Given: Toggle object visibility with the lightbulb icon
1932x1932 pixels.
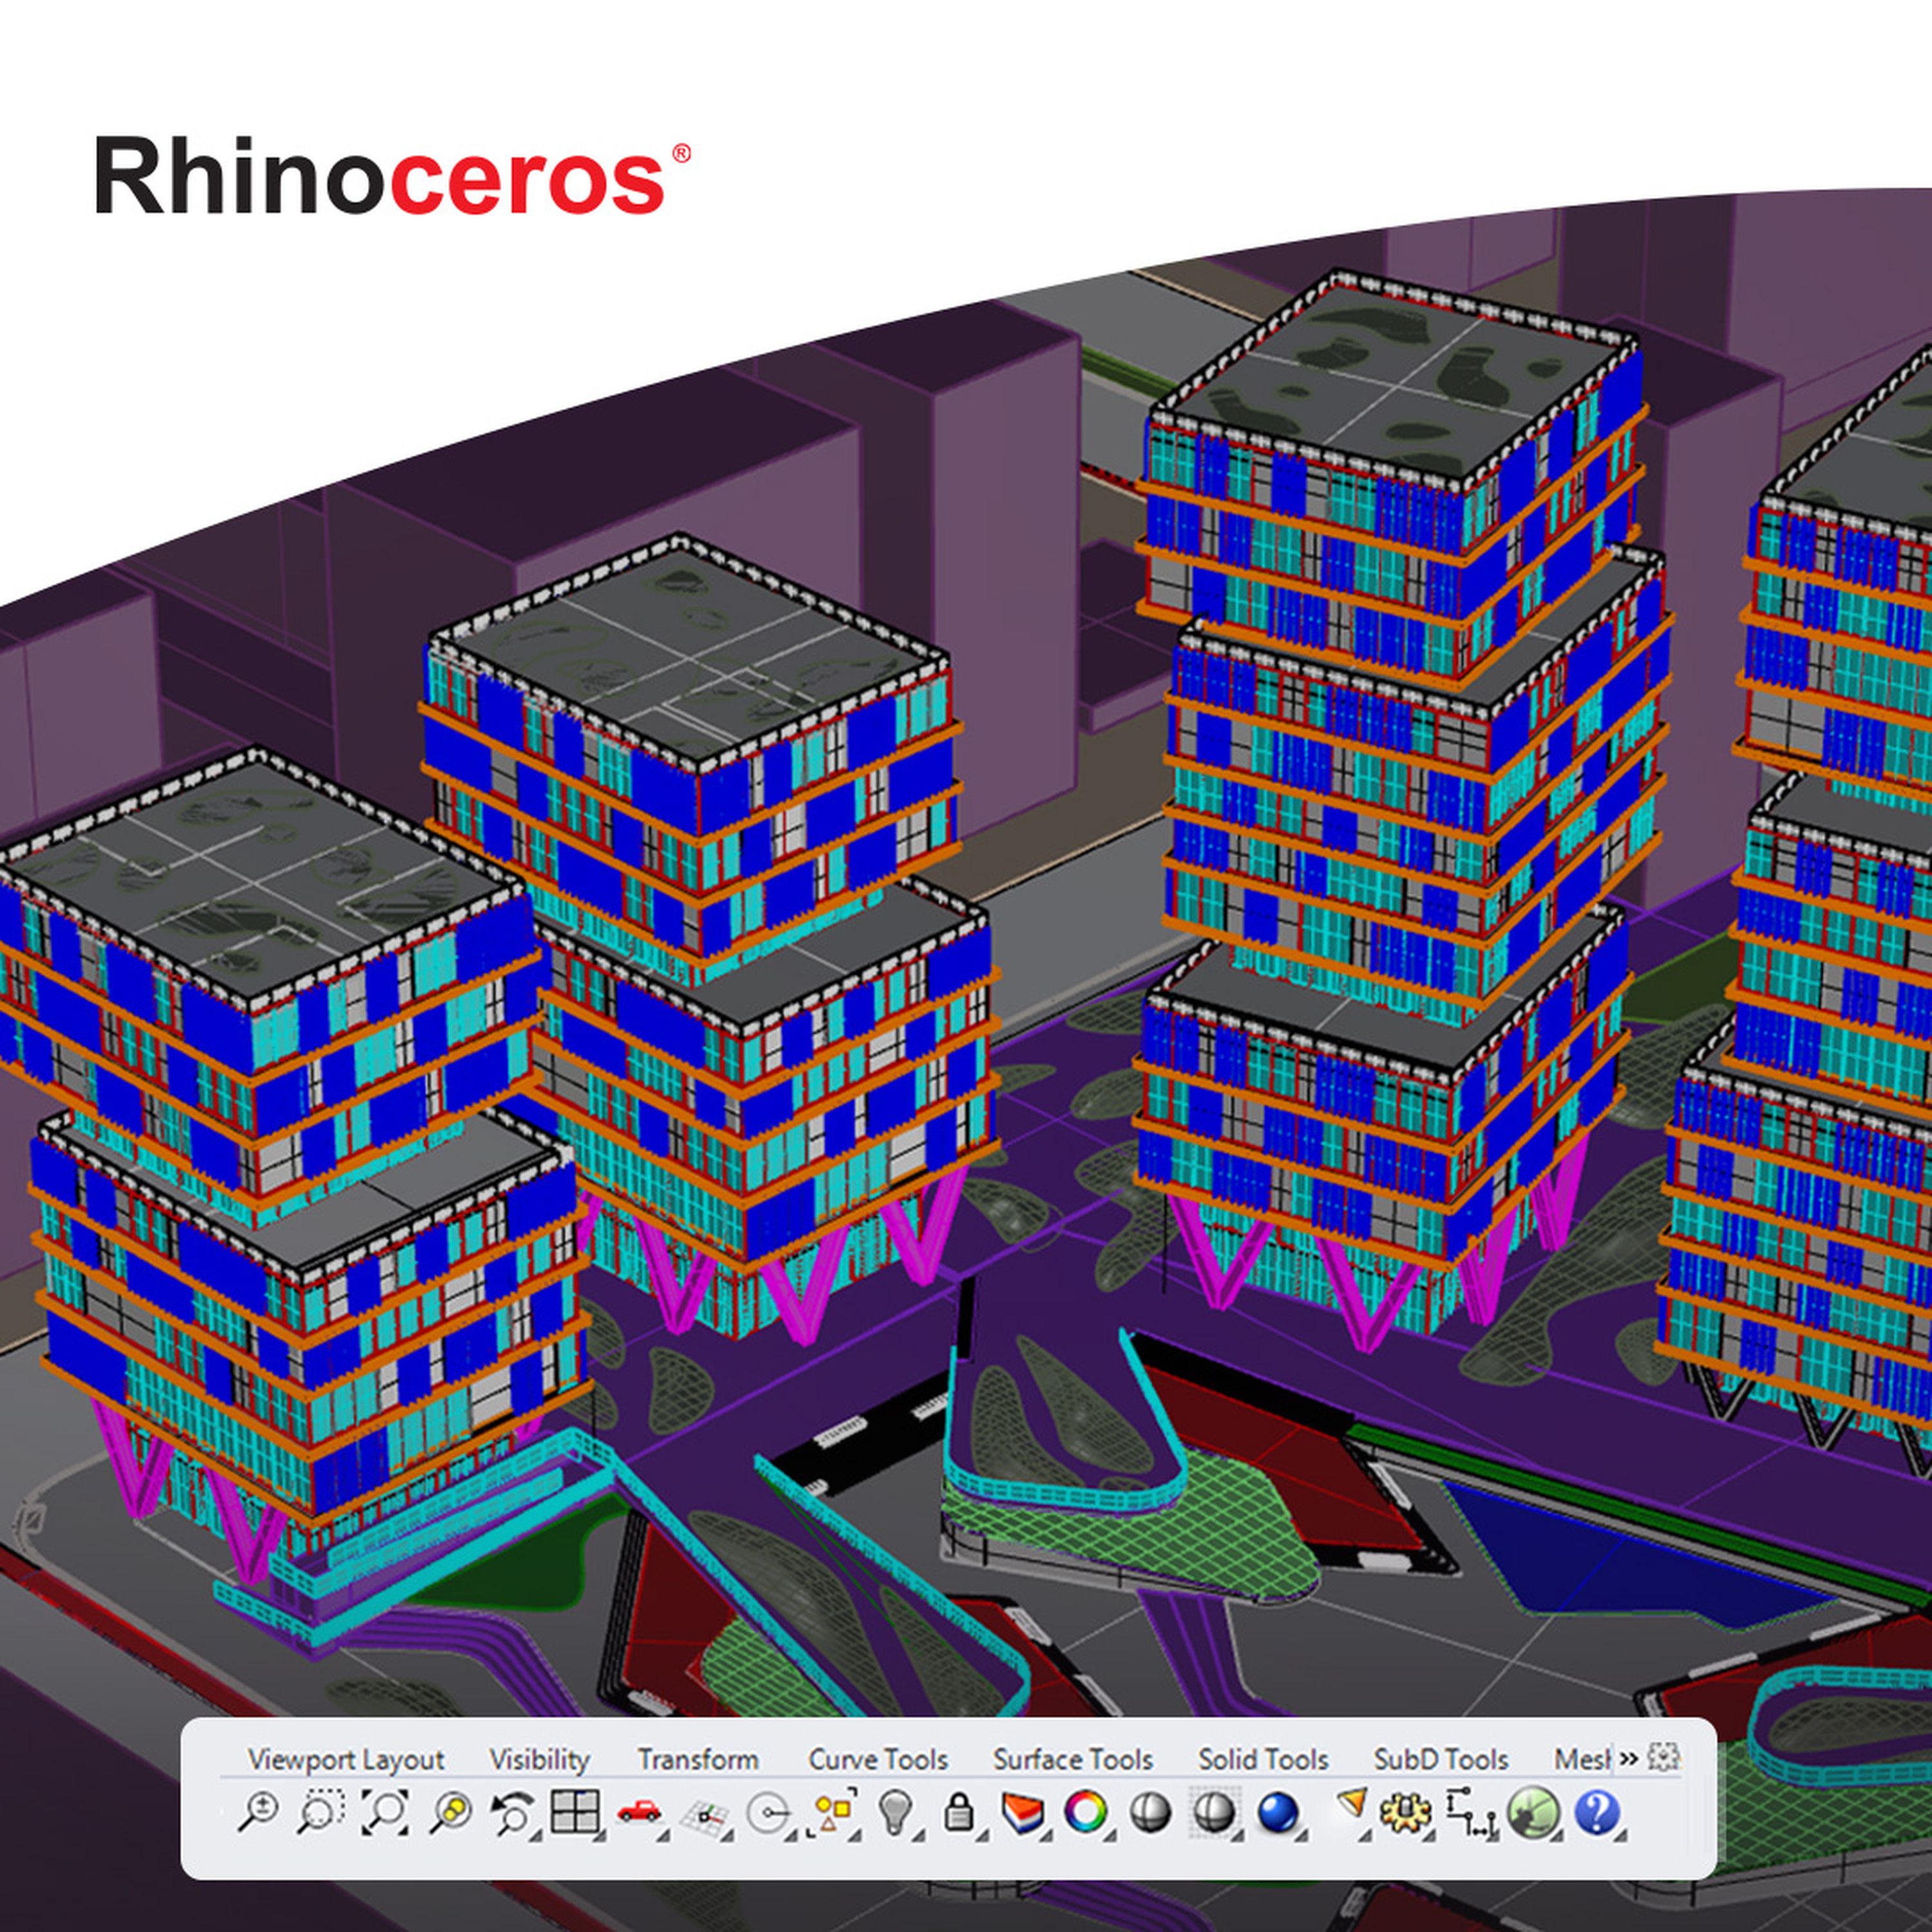Looking at the screenshot, I should point(896,1811).
